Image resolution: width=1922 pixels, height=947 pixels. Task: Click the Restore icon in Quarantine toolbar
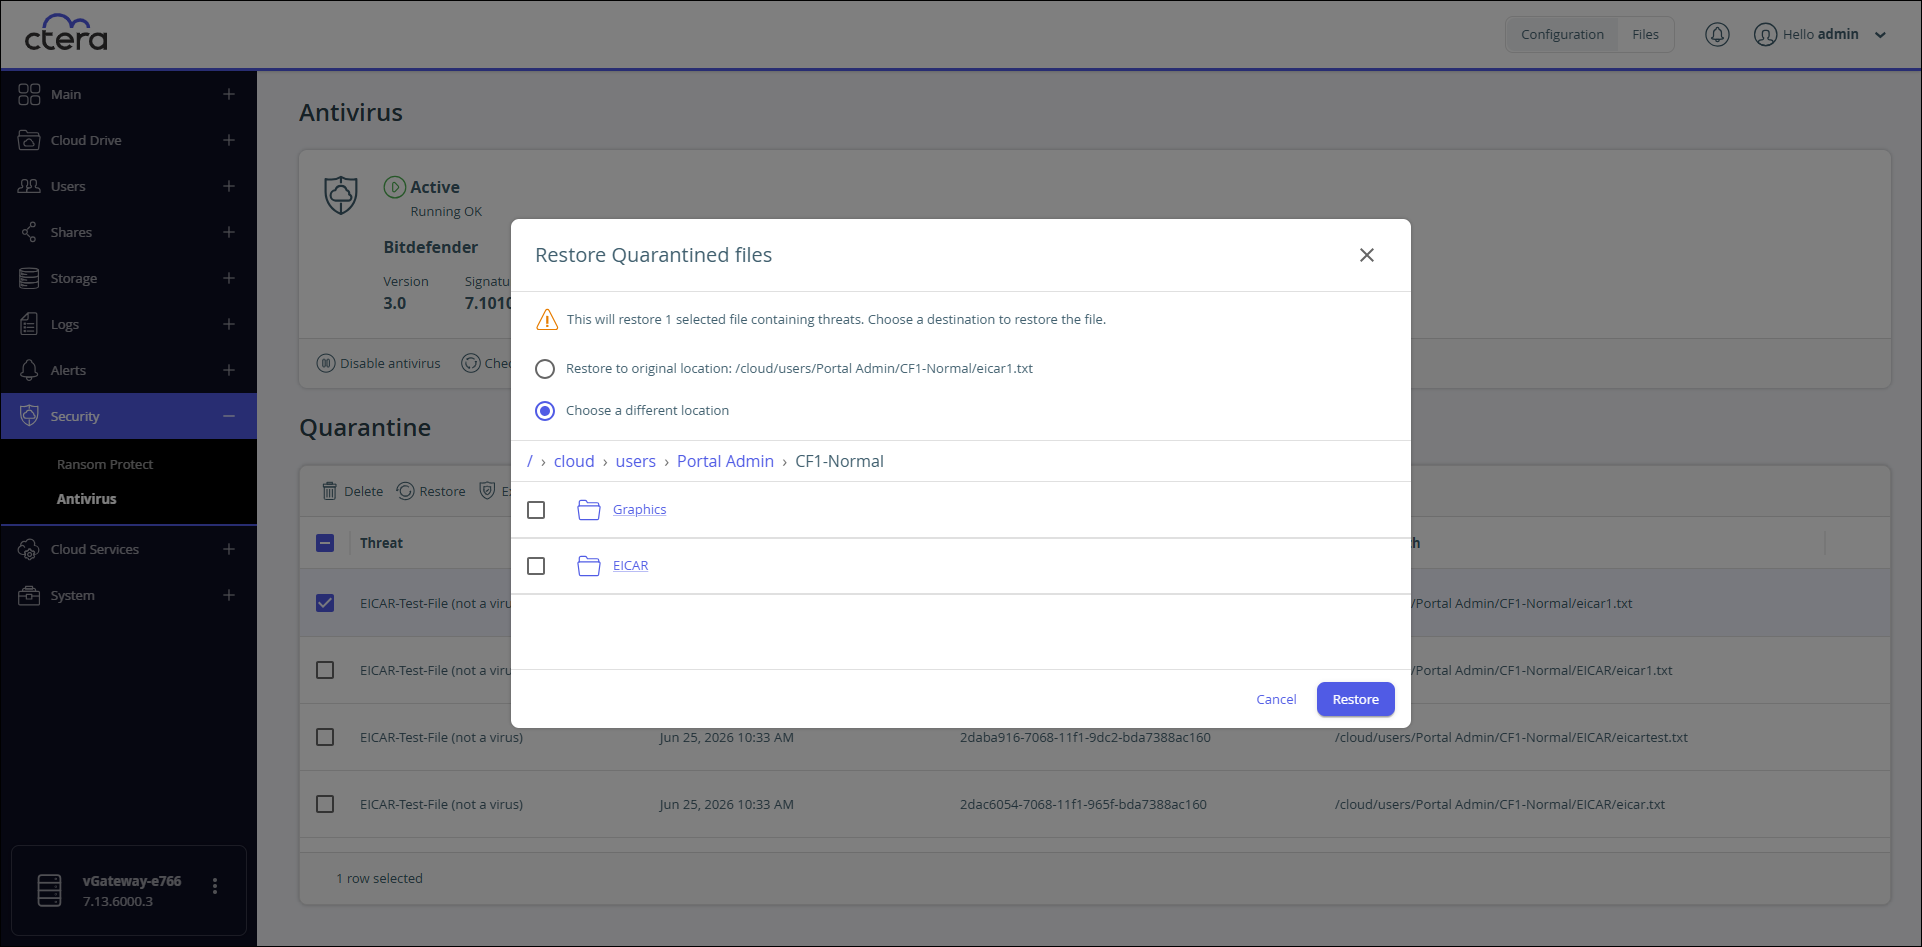405,491
